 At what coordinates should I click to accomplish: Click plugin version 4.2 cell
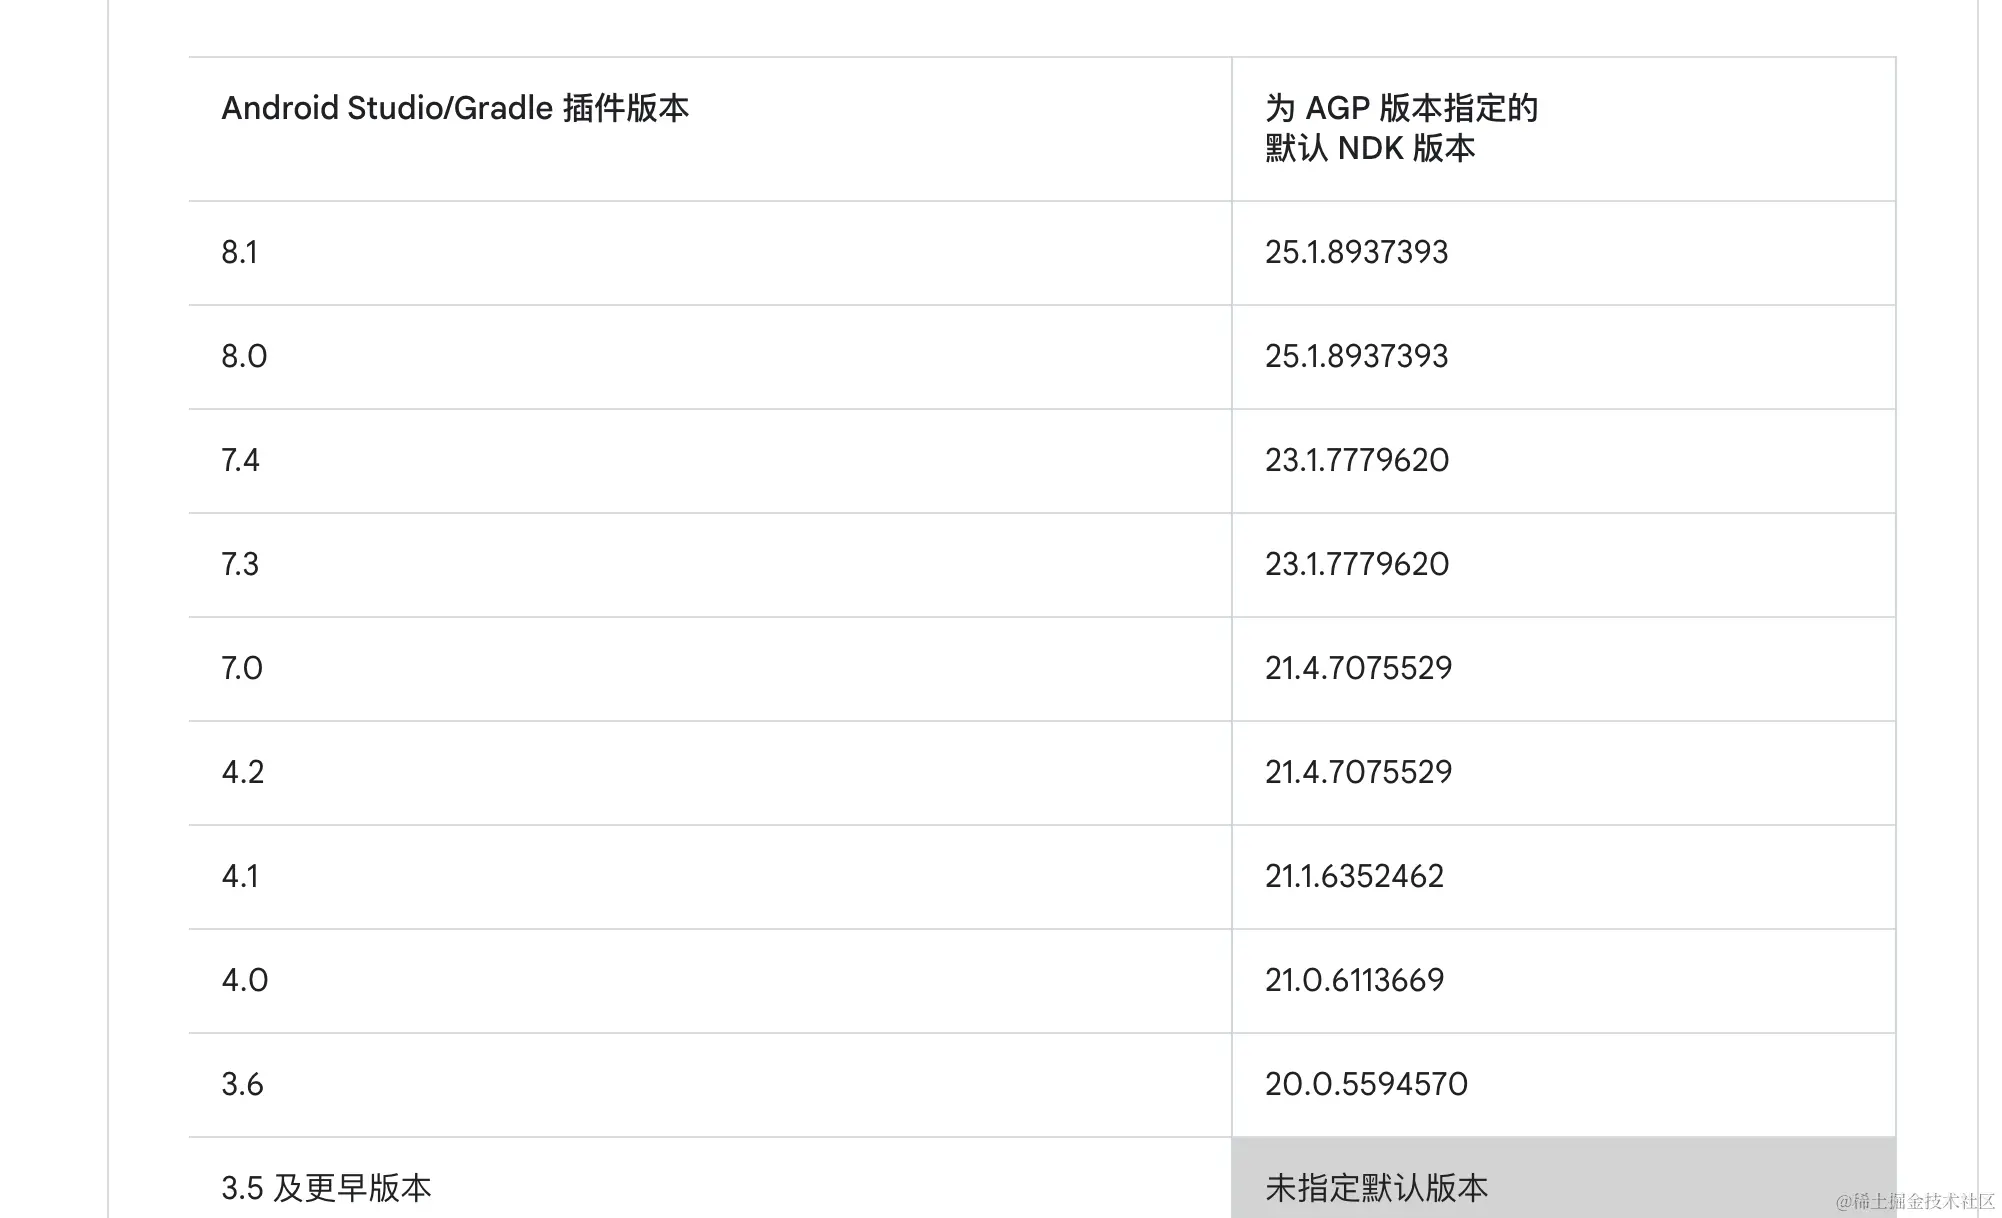click(243, 772)
